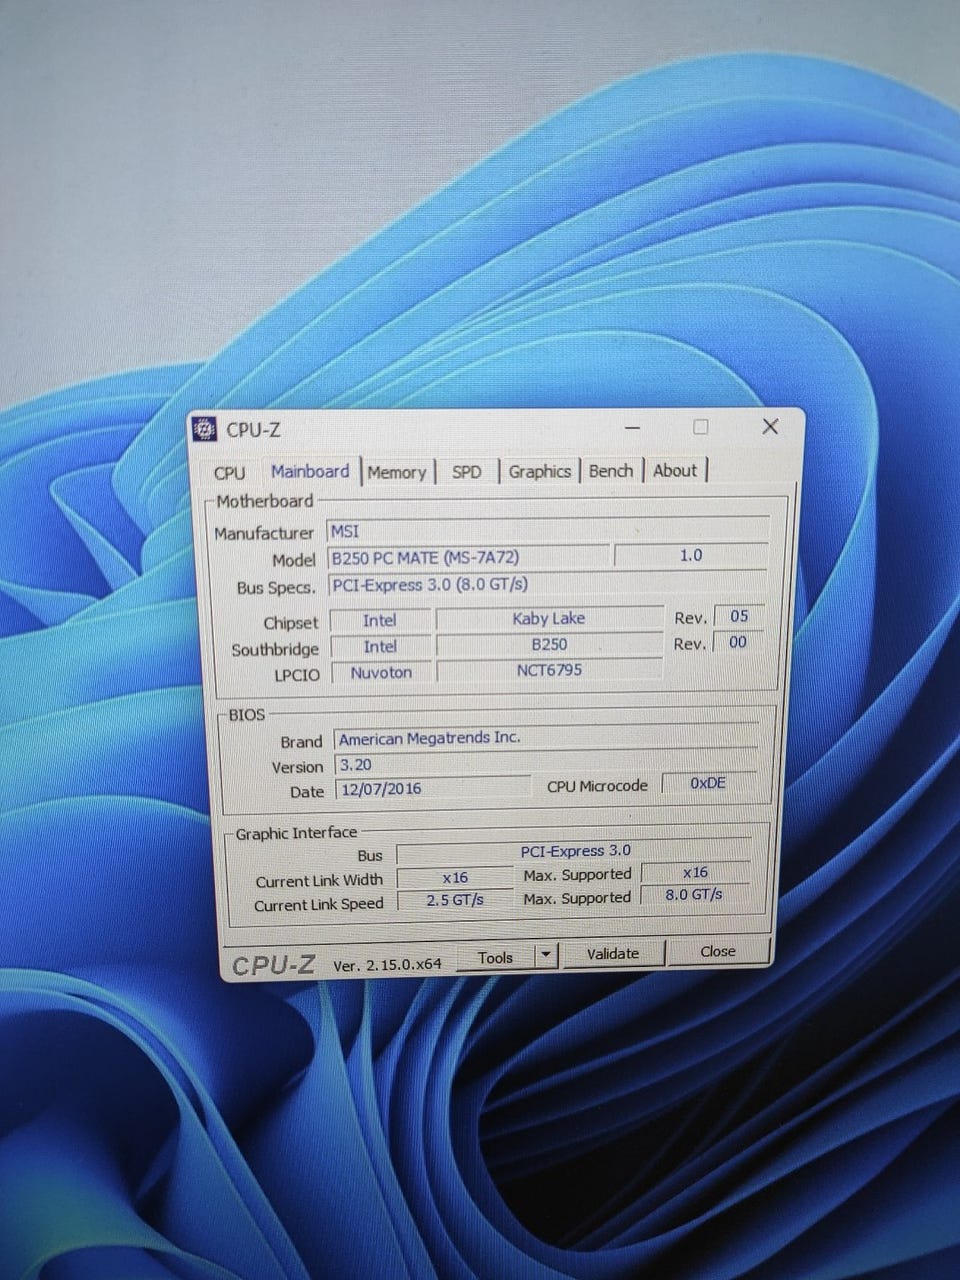Click the Close button at bottom

[x=718, y=951]
